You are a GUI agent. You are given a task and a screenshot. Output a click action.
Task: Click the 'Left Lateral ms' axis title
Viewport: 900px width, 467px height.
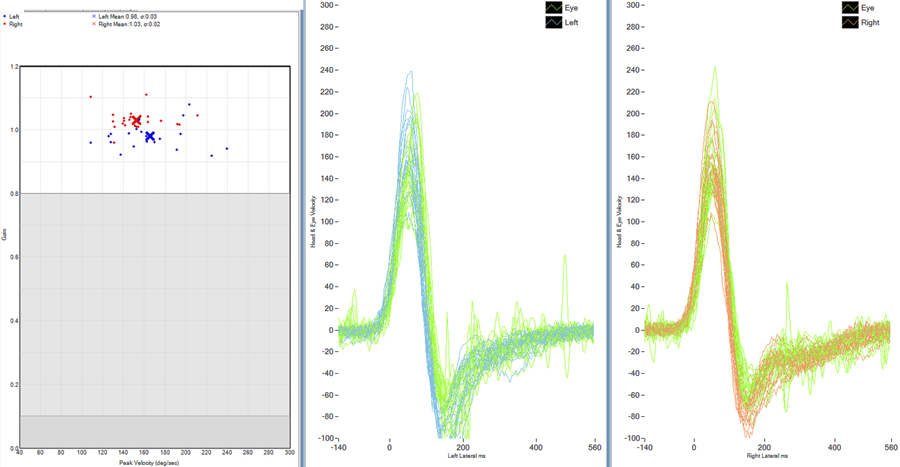coord(467,456)
